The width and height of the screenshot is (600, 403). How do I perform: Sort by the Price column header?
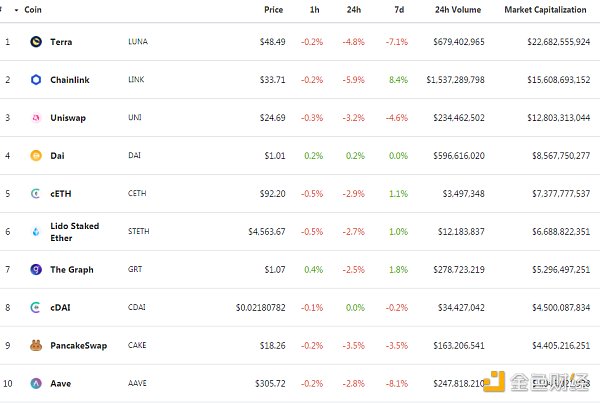[x=273, y=10]
